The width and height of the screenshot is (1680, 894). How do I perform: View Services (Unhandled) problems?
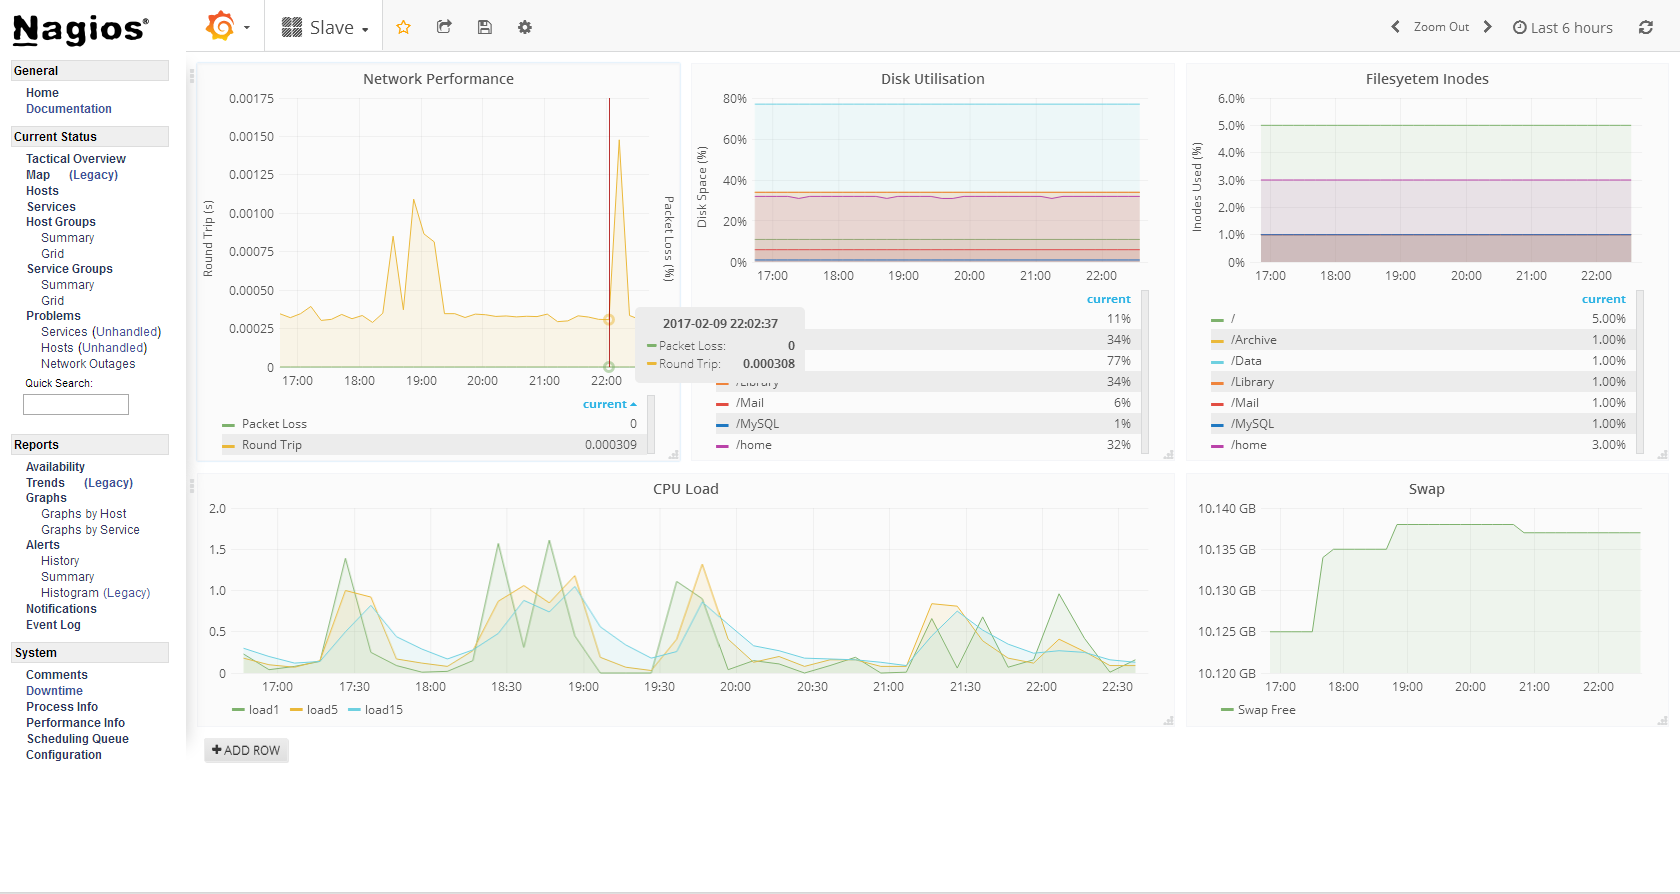click(101, 332)
